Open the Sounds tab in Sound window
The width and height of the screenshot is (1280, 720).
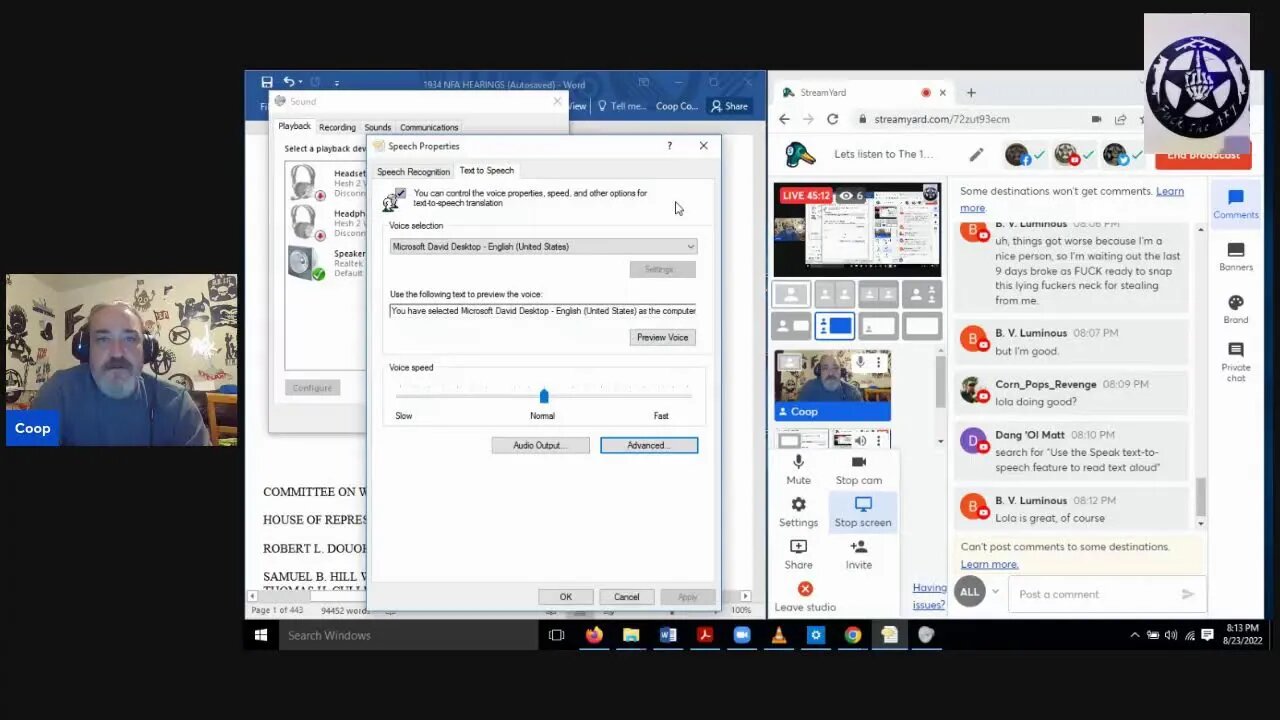(x=378, y=128)
